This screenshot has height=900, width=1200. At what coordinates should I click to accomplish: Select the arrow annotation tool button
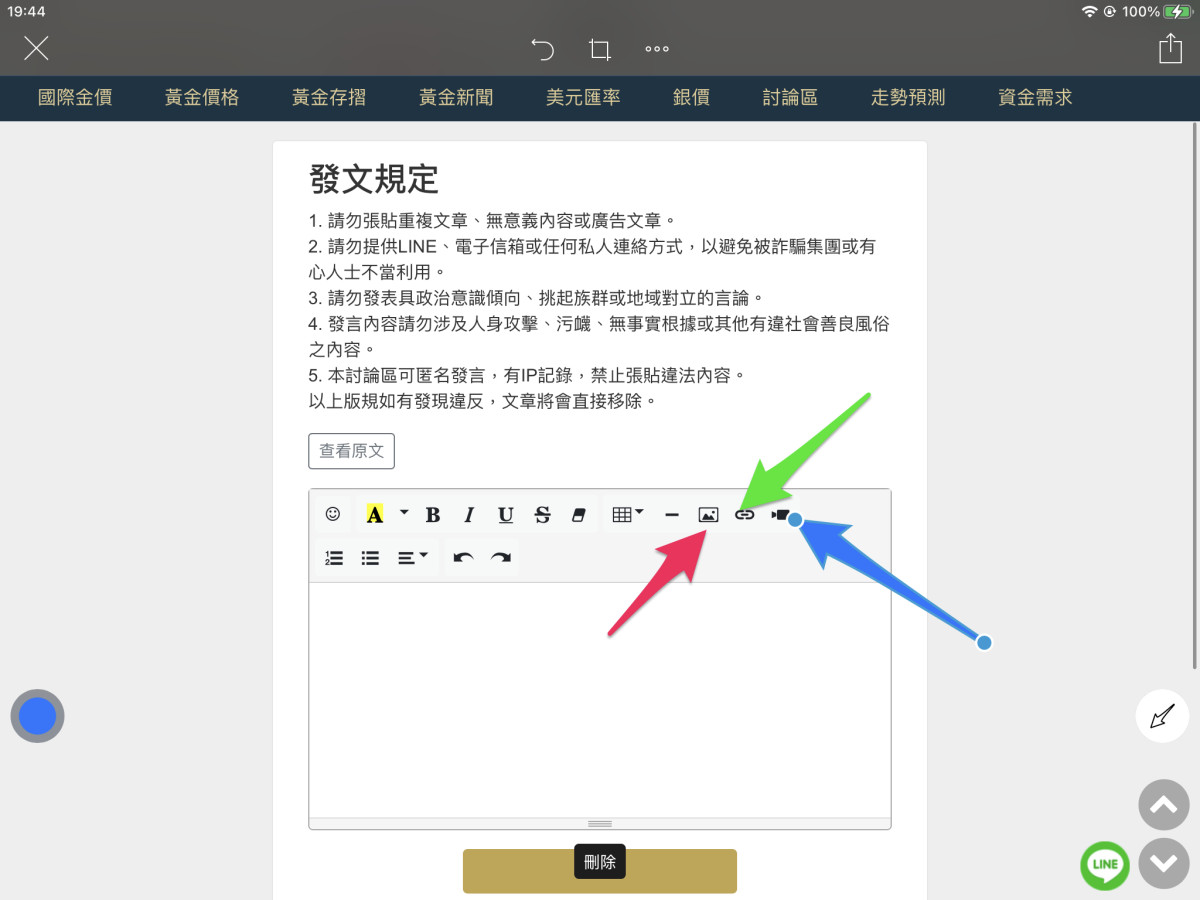[x=1162, y=716]
